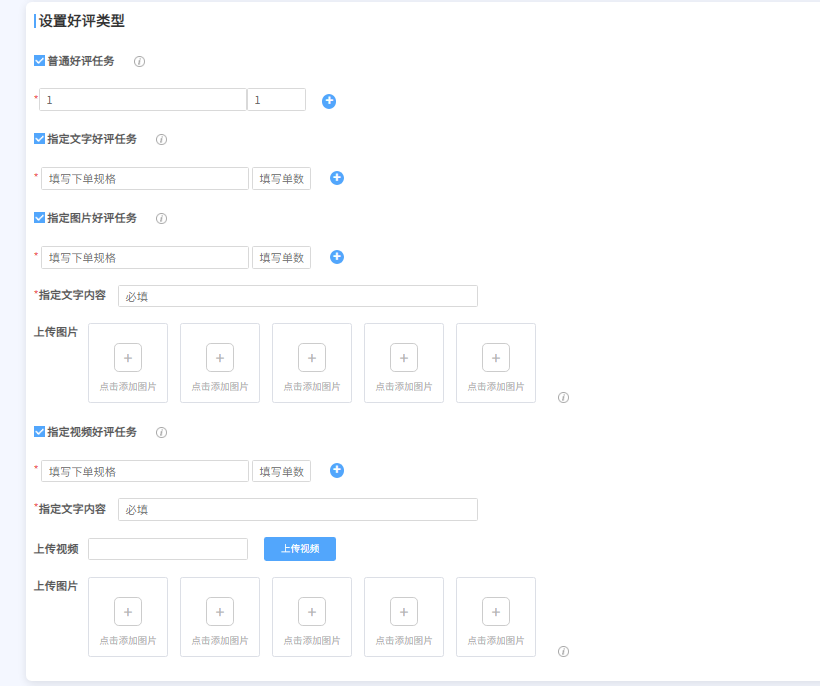The image size is (820, 686).
Task: Click the info icon next to 指定图片好评任务
Action: coord(161,218)
